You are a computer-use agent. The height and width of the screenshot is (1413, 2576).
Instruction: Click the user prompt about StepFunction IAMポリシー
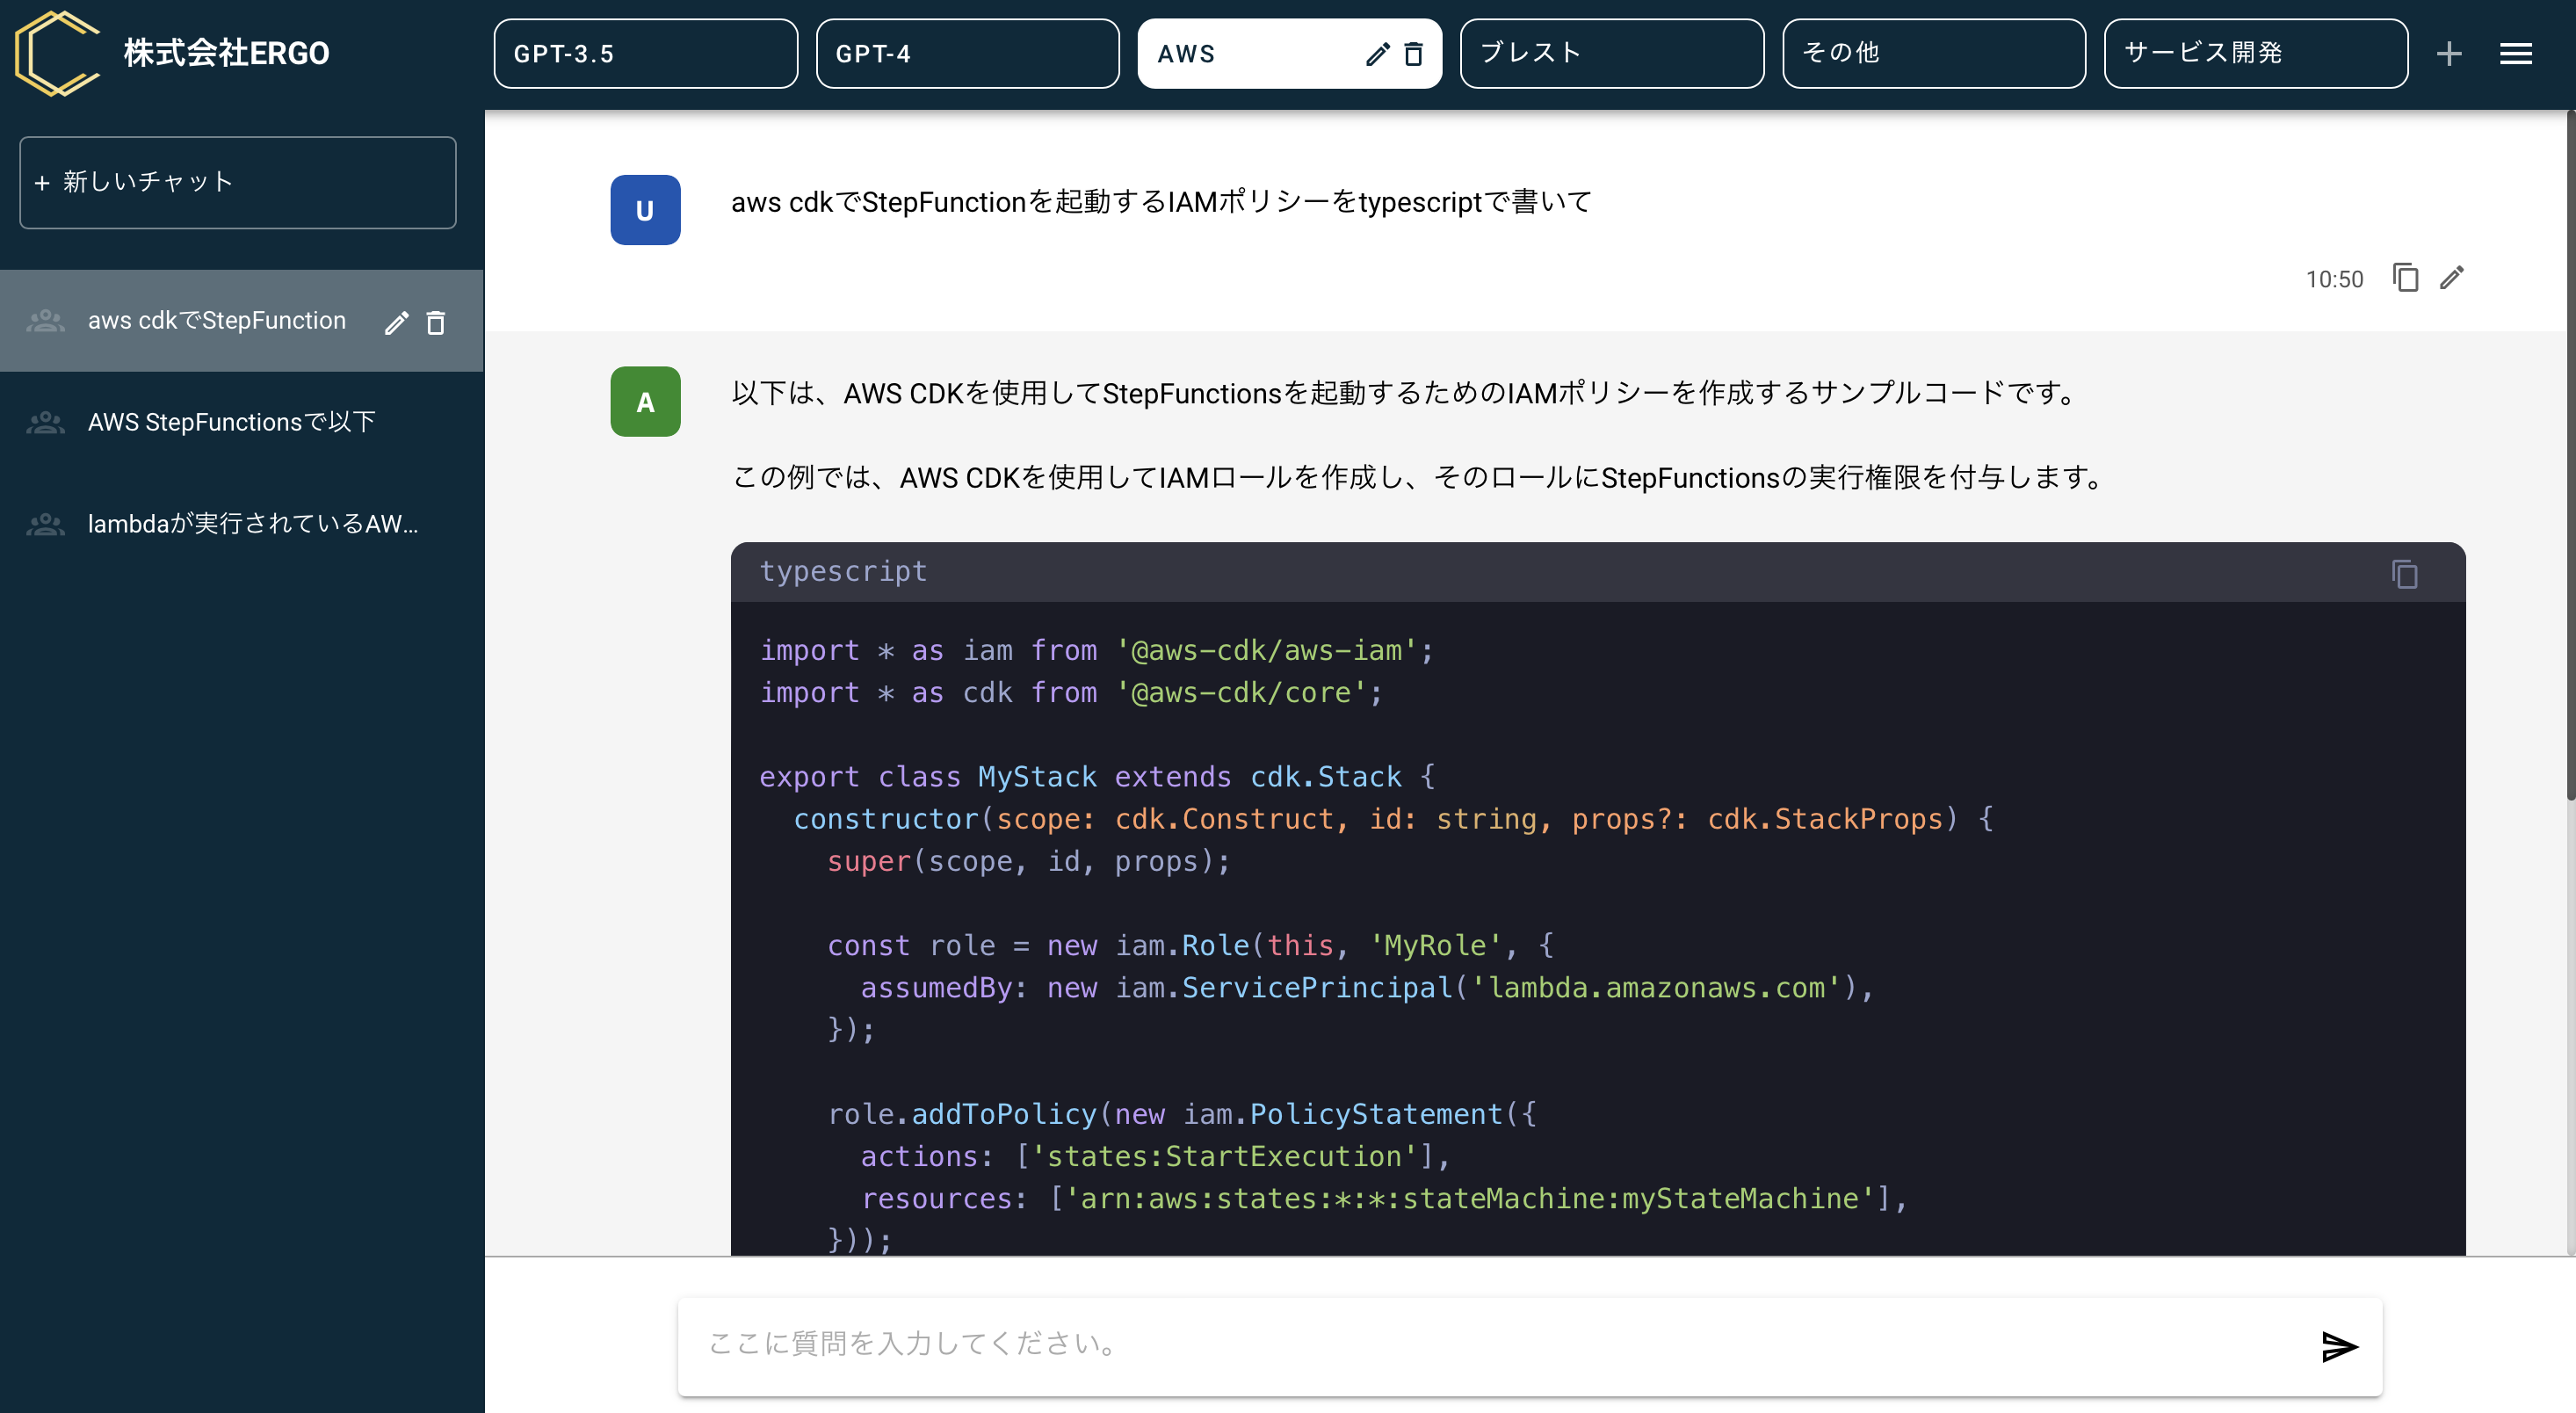tap(1161, 202)
